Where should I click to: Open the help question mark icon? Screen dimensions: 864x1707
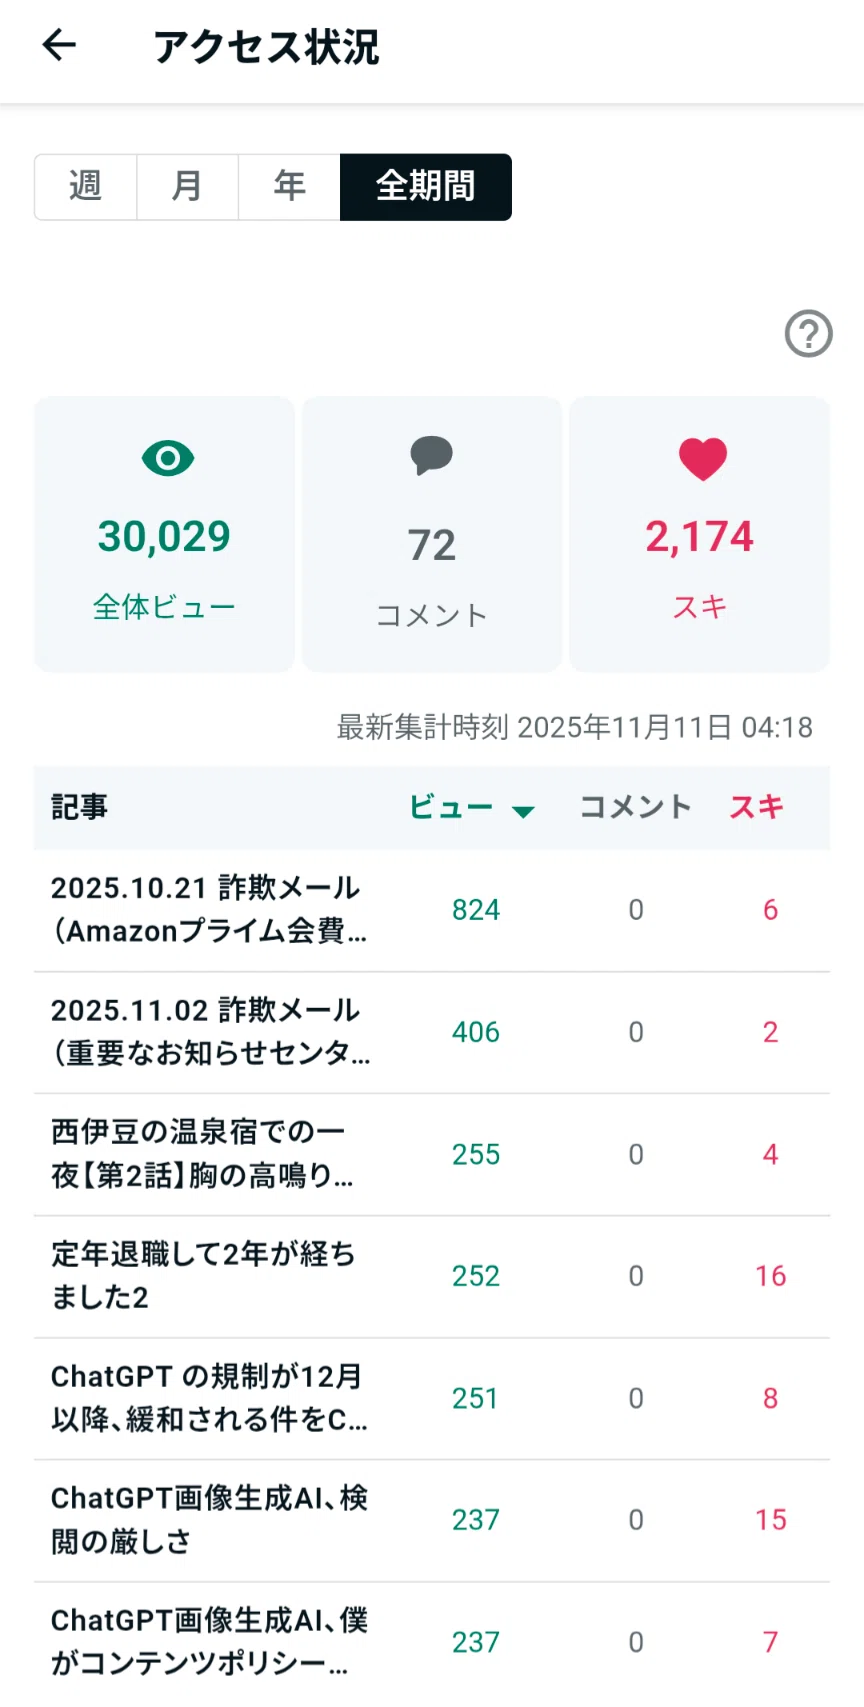(808, 334)
